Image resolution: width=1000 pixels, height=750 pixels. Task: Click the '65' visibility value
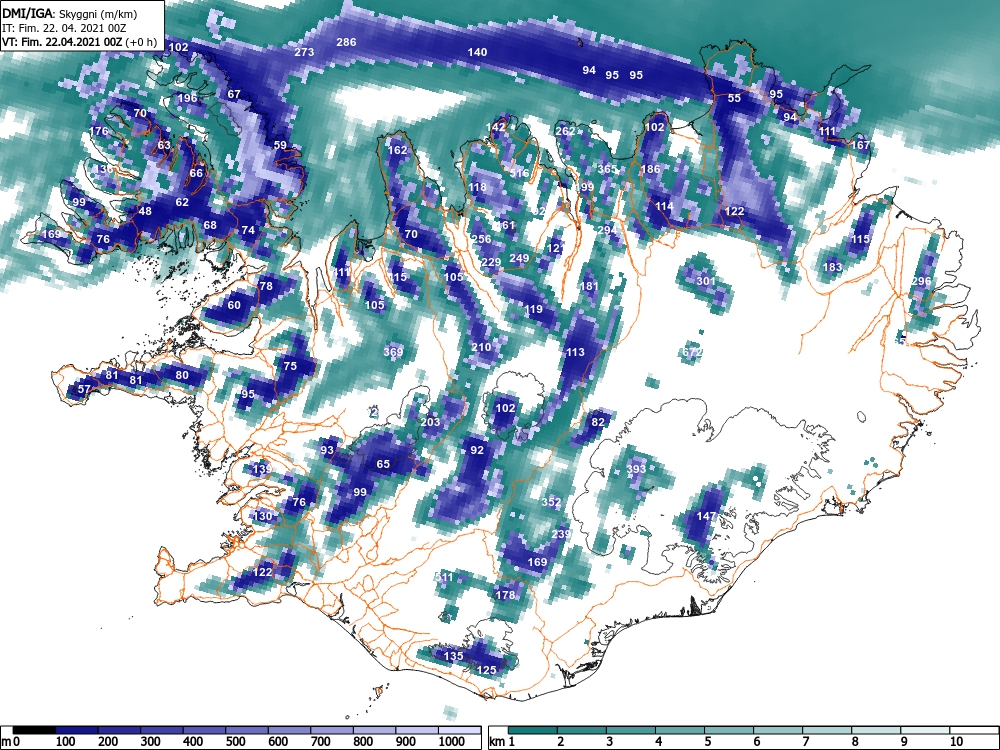tap(383, 464)
